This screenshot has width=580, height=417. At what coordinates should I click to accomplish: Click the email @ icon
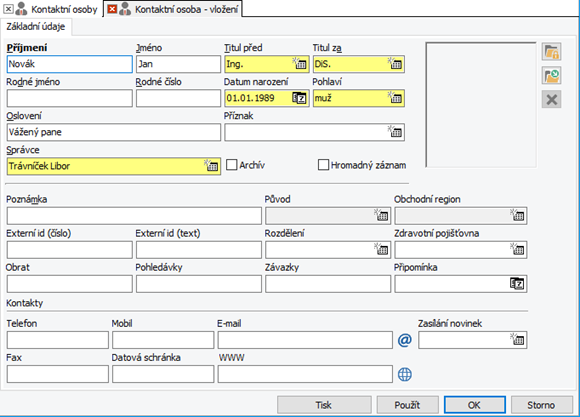pos(405,340)
